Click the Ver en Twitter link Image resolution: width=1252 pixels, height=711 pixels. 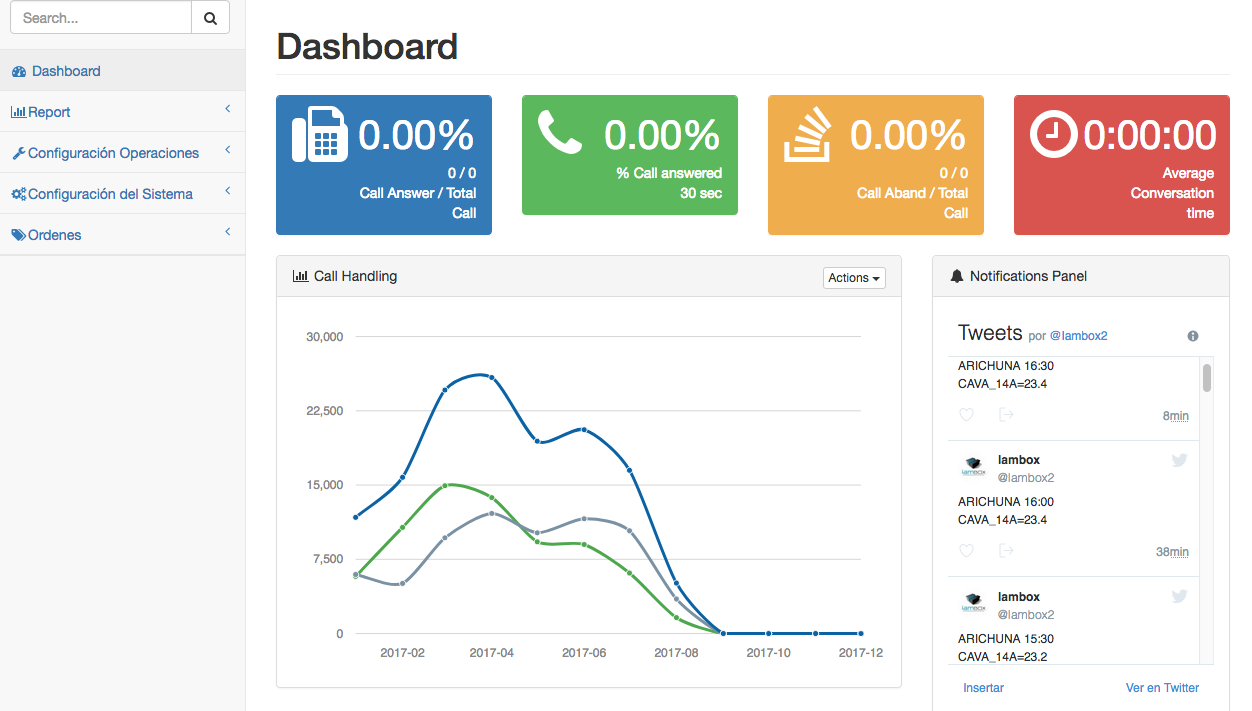point(1162,688)
